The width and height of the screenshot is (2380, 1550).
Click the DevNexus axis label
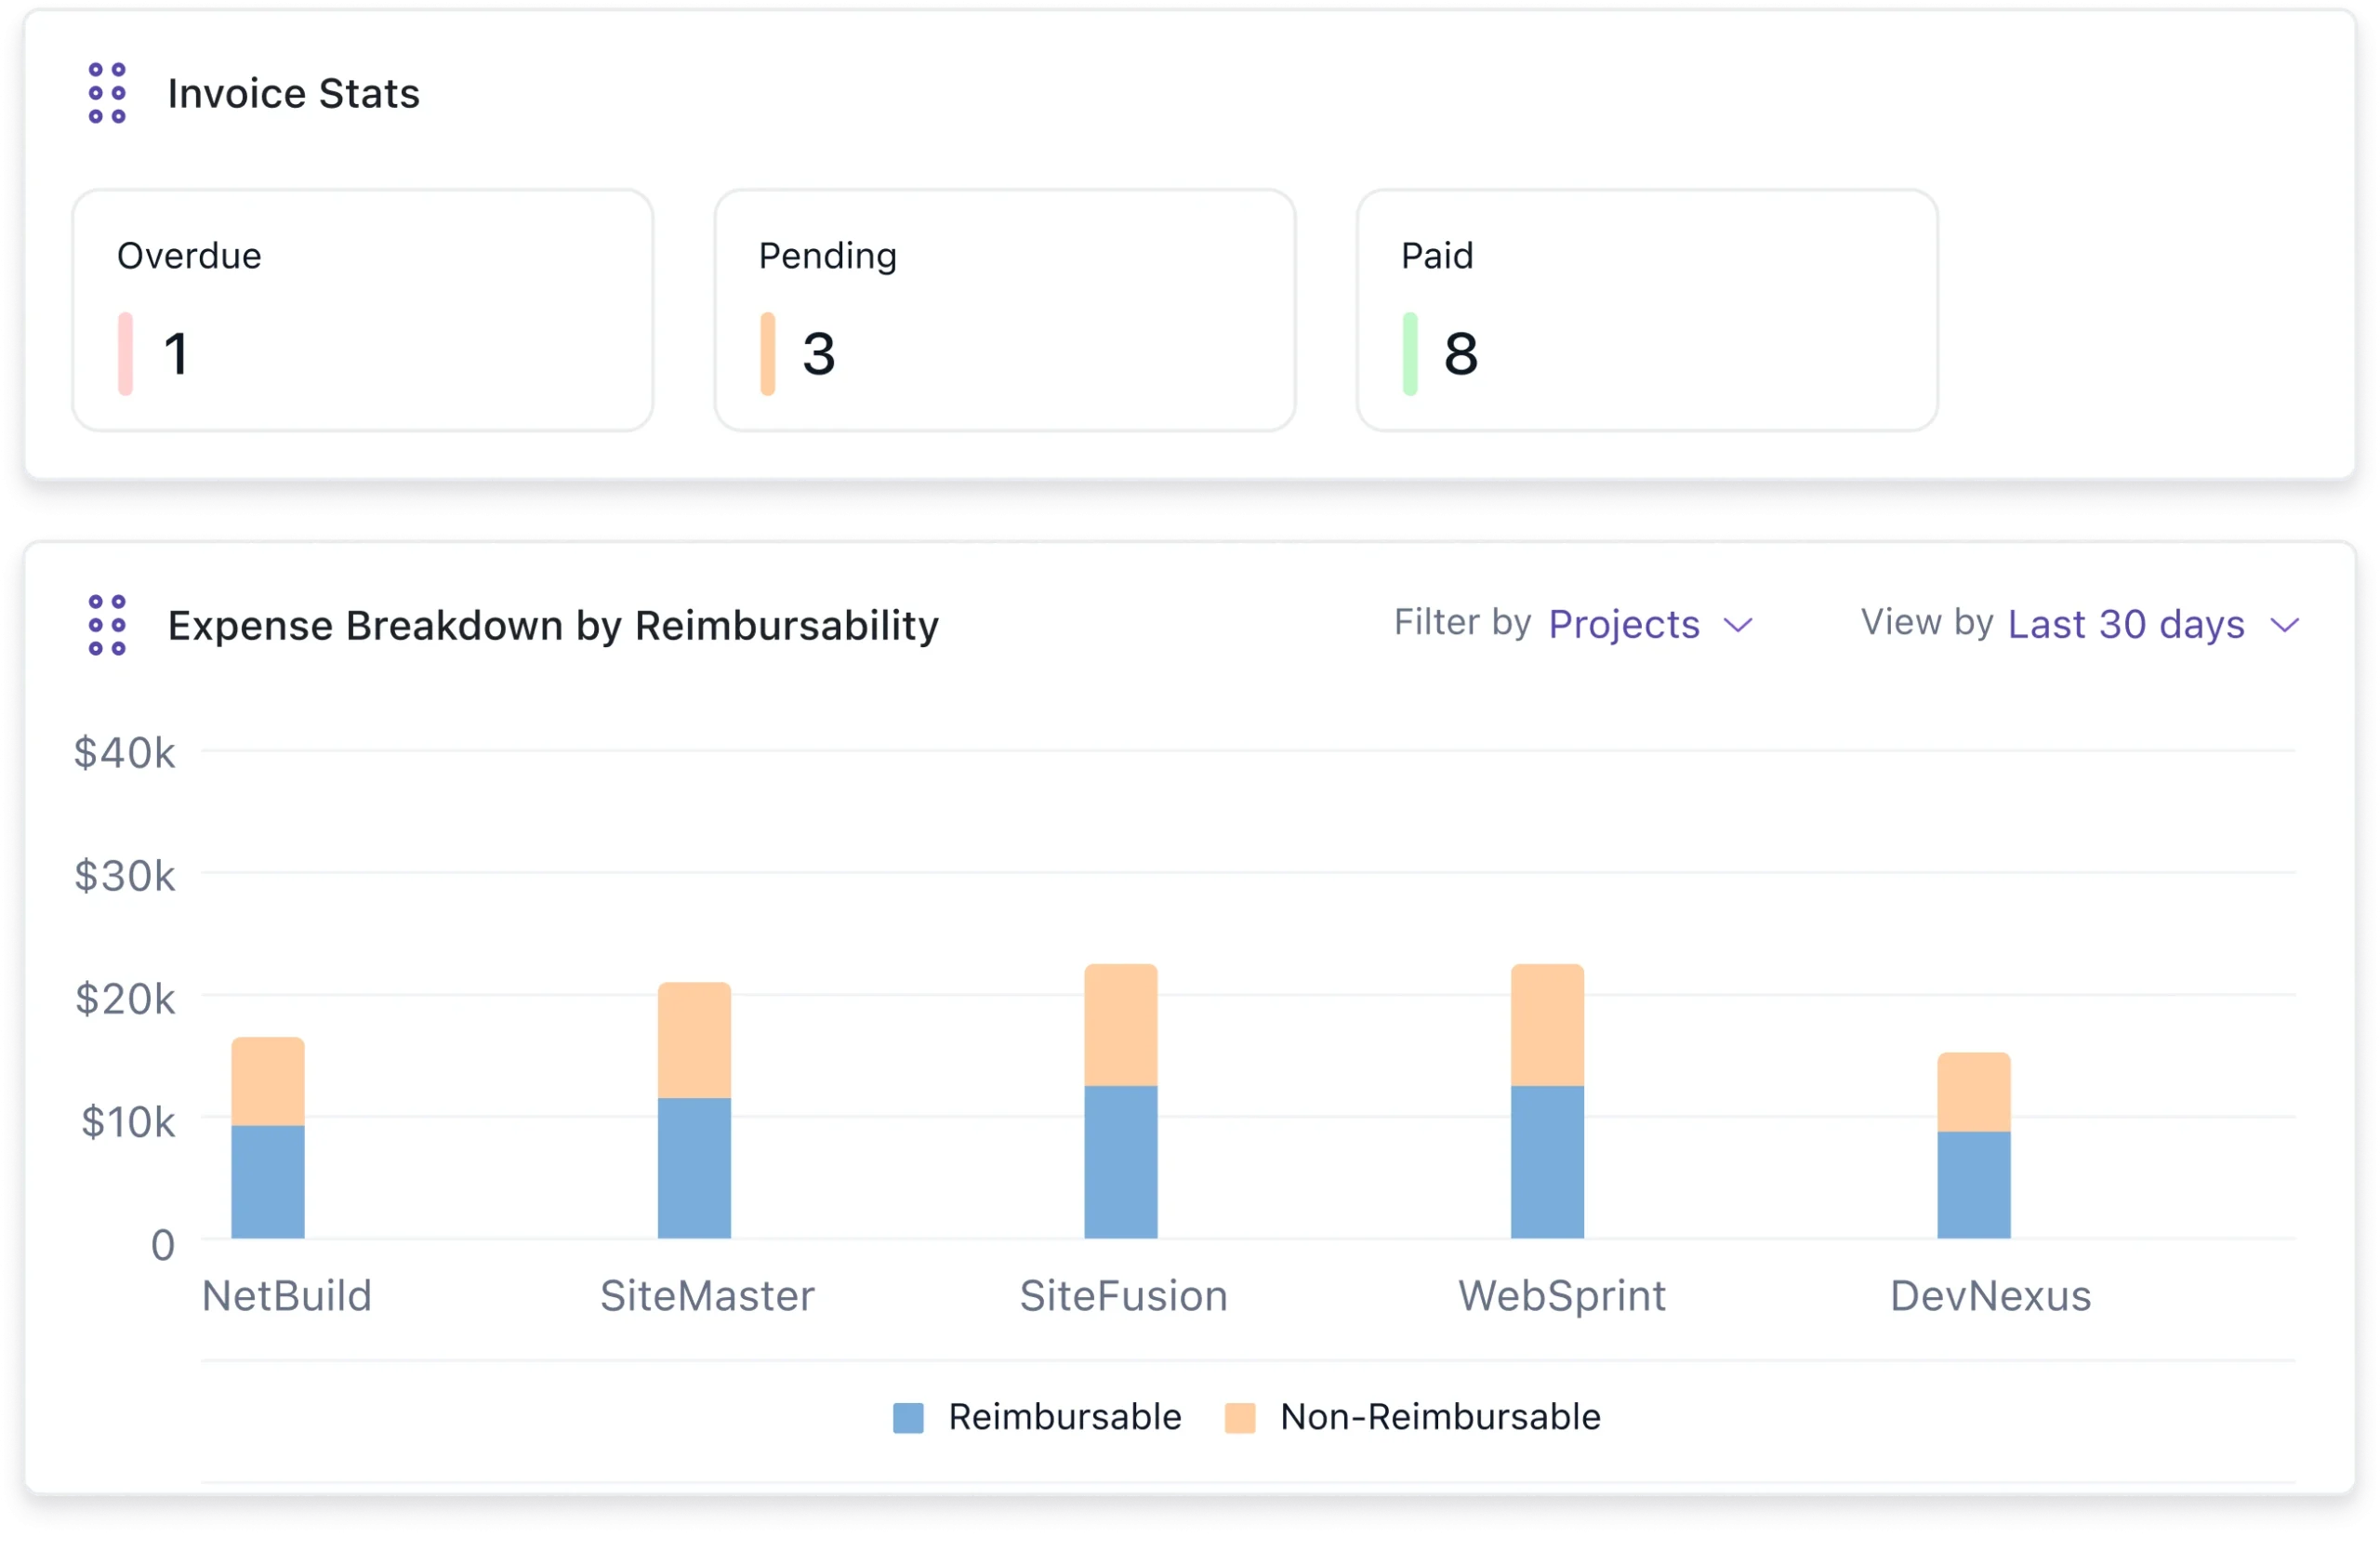[x=1990, y=1296]
